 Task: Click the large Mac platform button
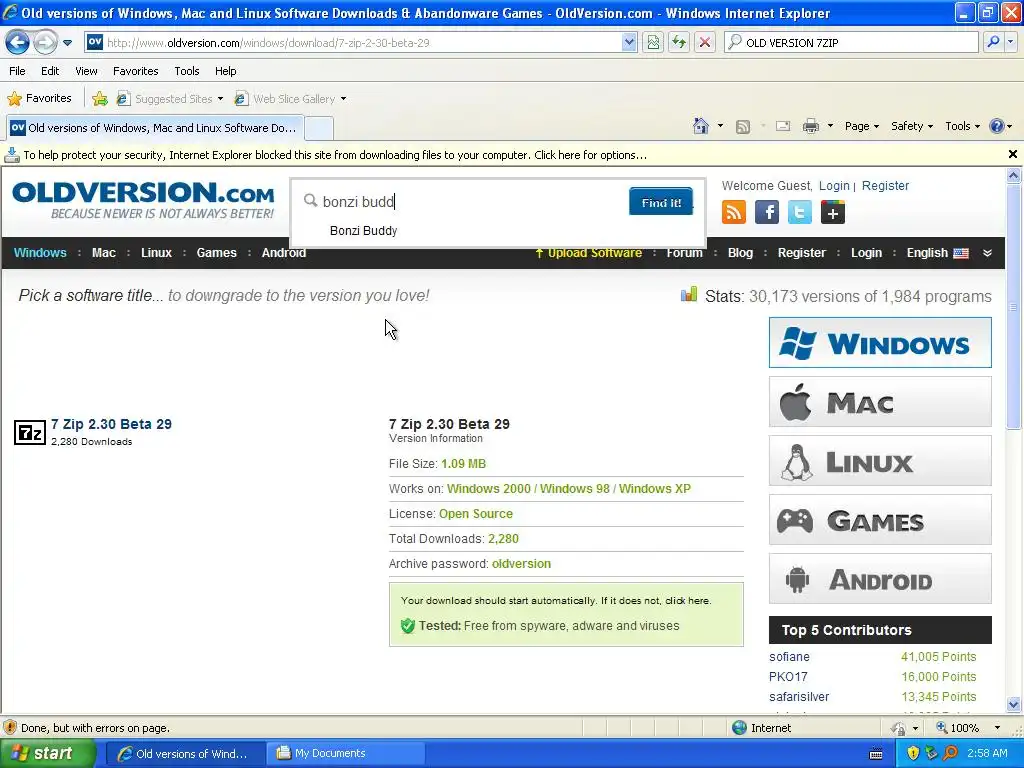[x=880, y=402]
